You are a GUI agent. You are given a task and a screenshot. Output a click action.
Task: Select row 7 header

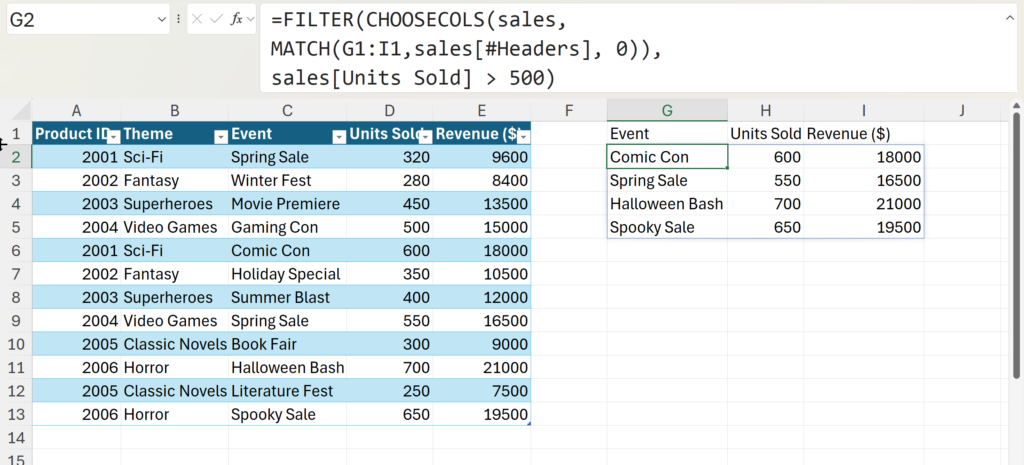coord(16,274)
